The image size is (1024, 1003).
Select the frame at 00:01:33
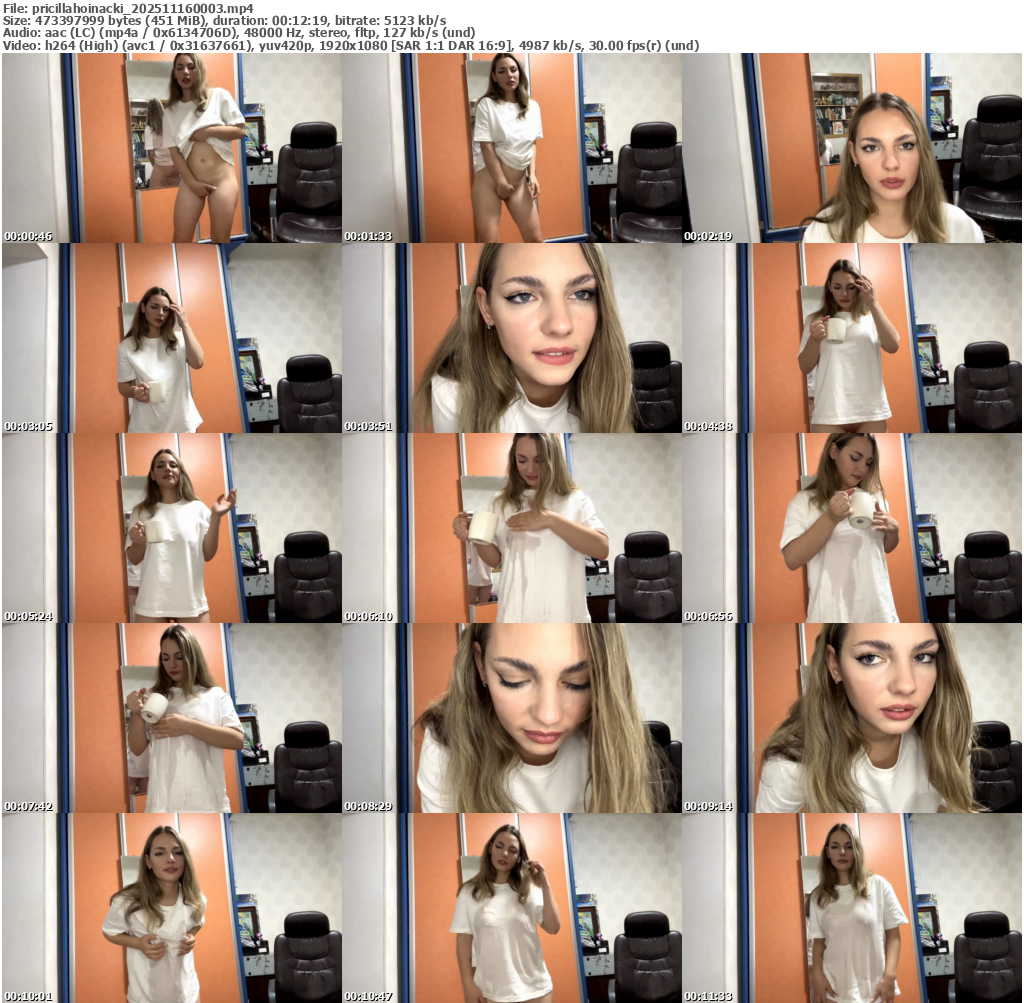(512, 148)
